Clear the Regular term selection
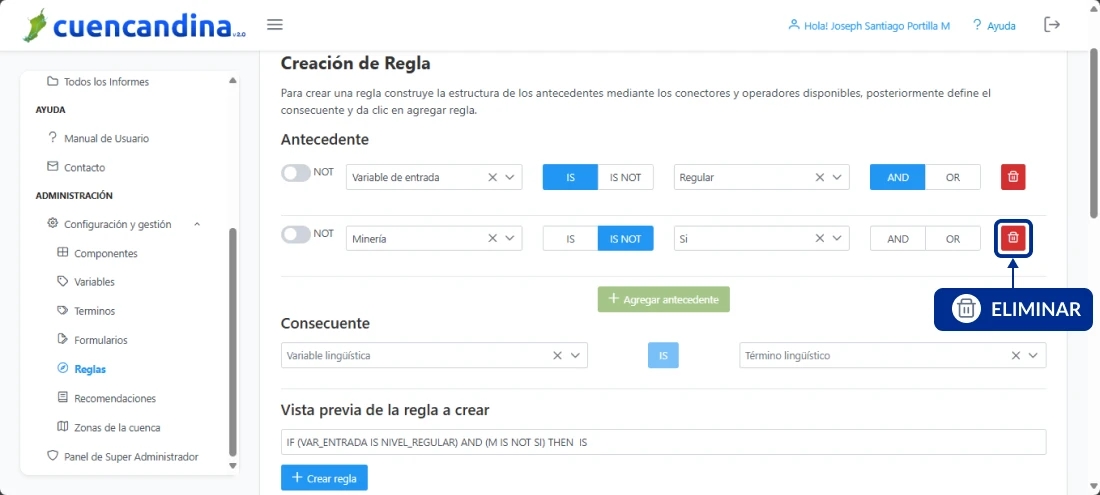This screenshot has height=495, width=1100. (x=820, y=178)
